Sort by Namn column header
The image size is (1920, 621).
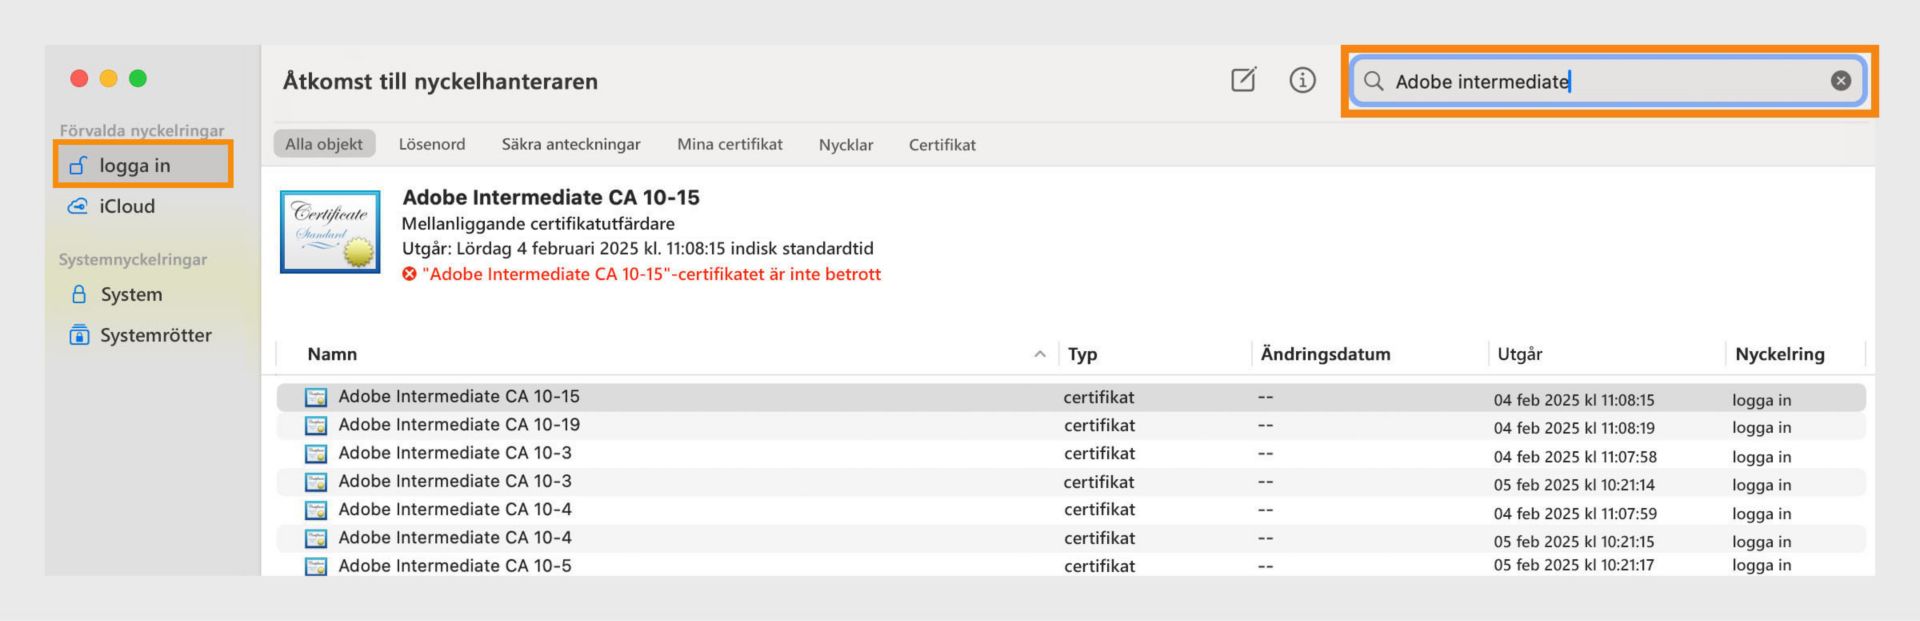(x=332, y=354)
